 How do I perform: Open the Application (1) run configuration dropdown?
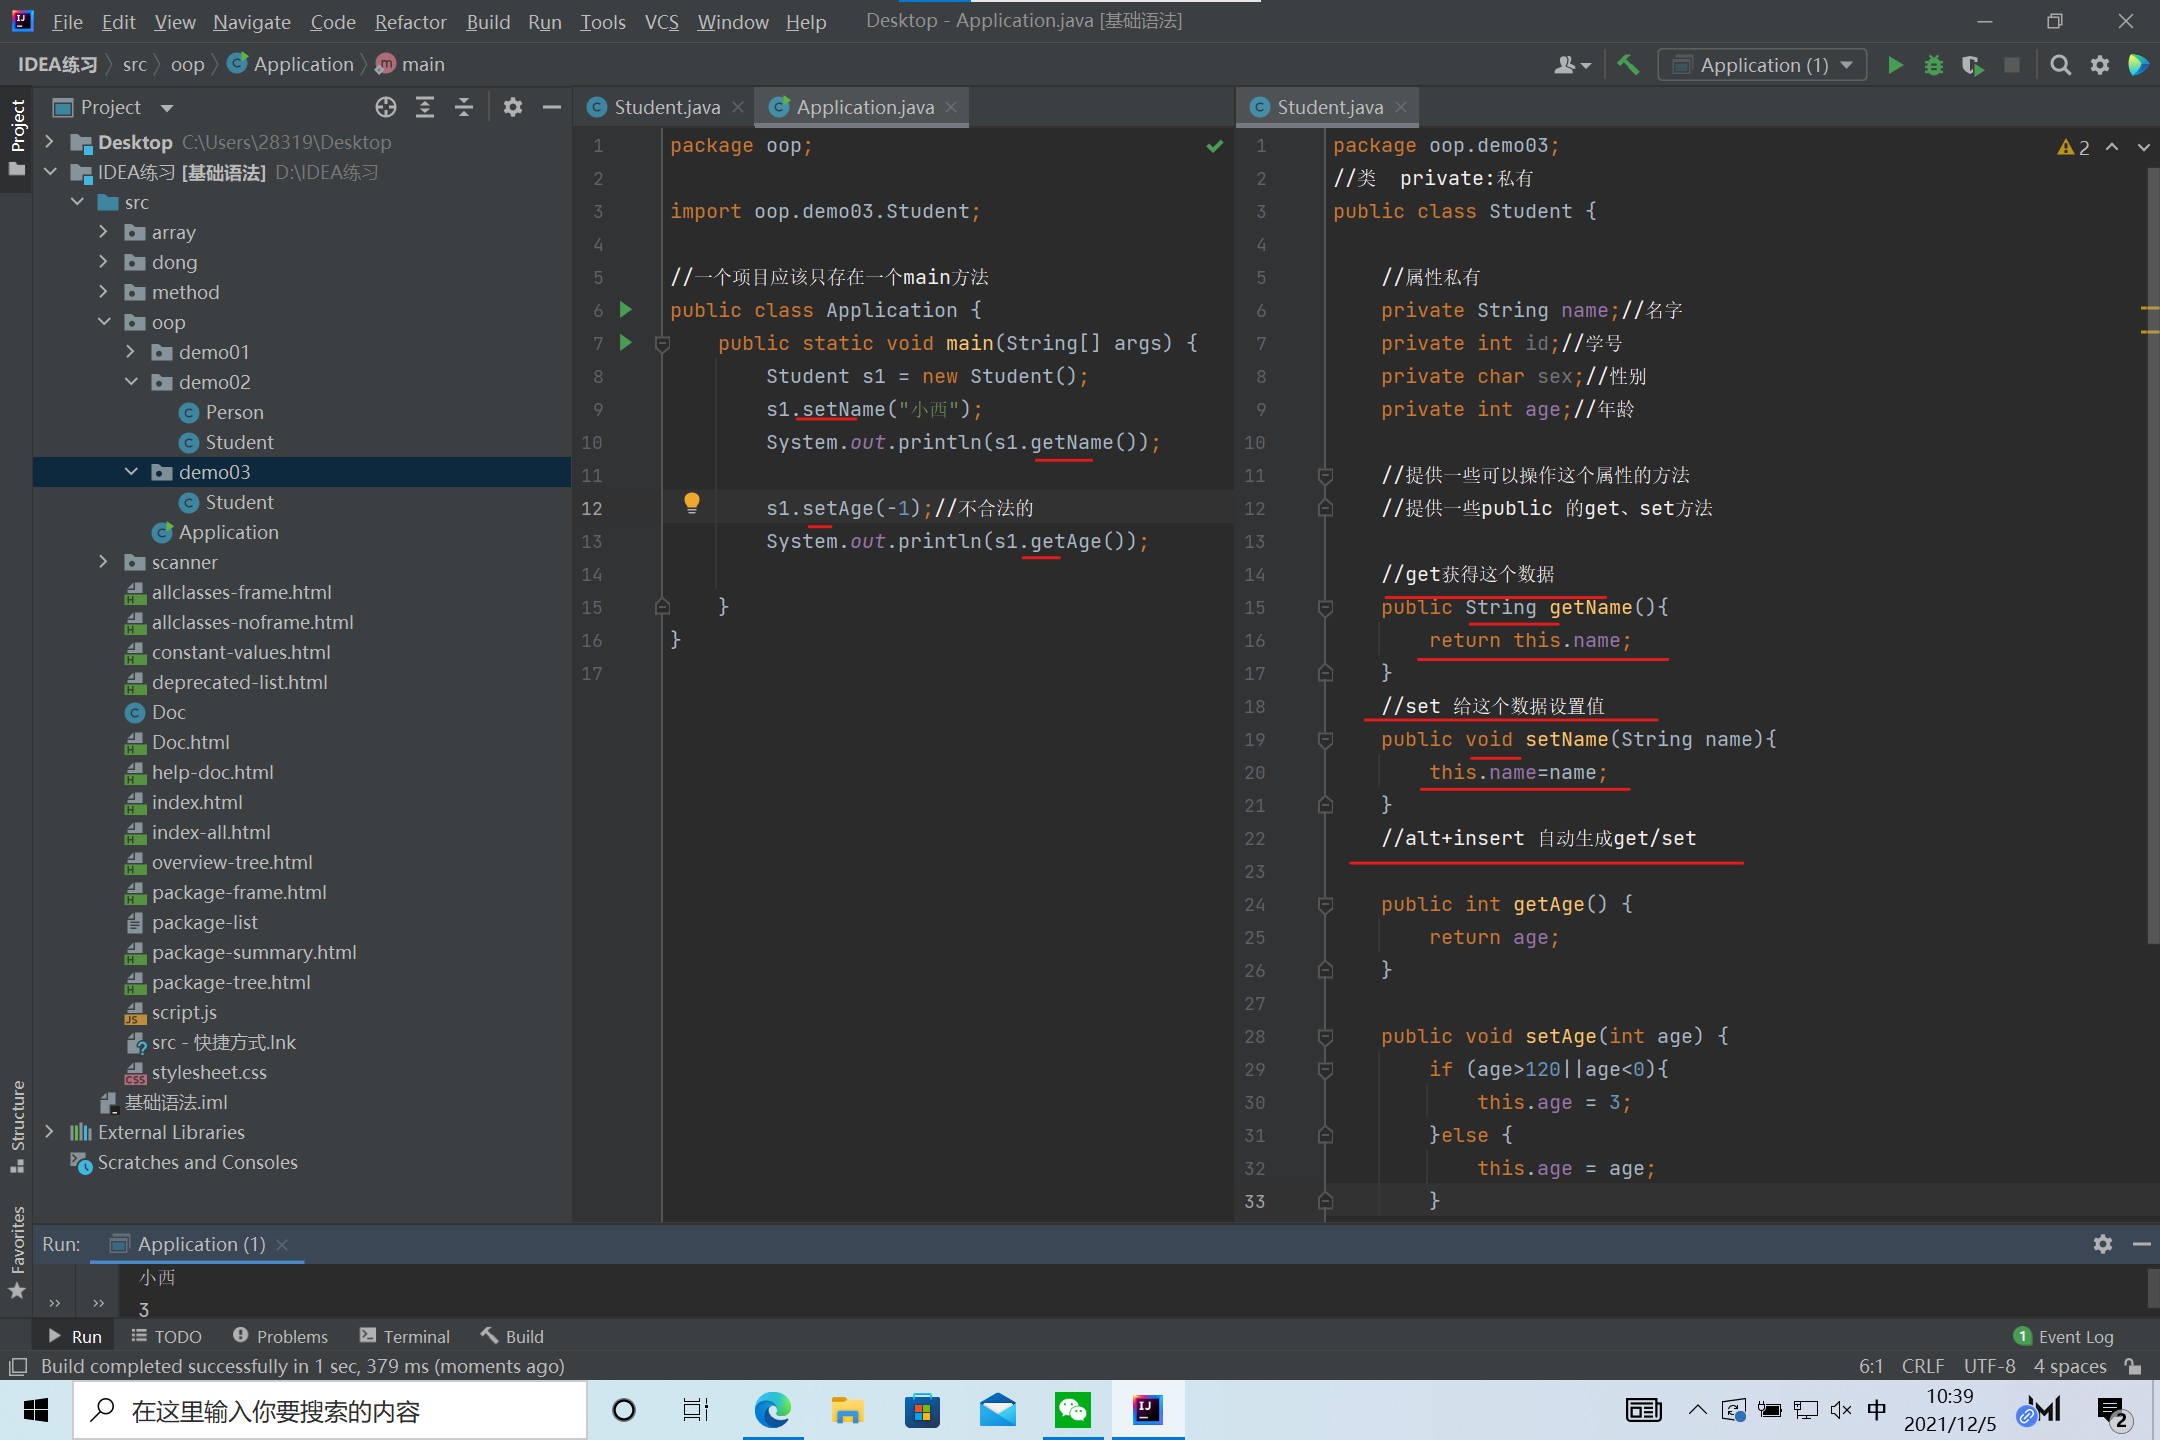tap(1764, 65)
